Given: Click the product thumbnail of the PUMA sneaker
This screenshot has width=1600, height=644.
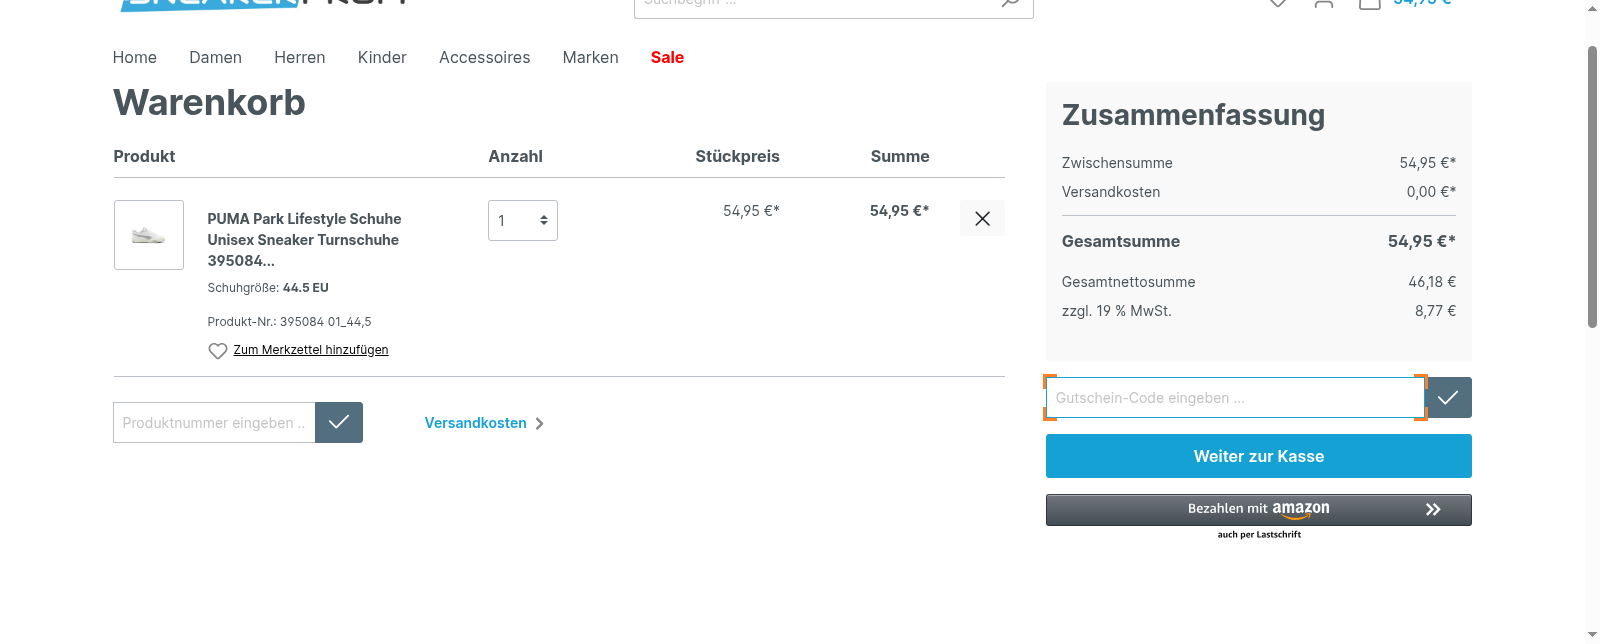Looking at the screenshot, I should click(148, 235).
